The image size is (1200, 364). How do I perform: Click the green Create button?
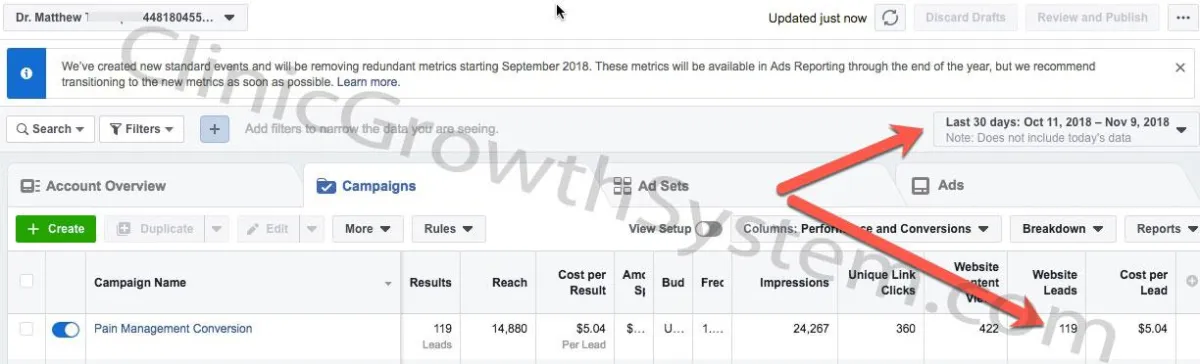click(56, 228)
